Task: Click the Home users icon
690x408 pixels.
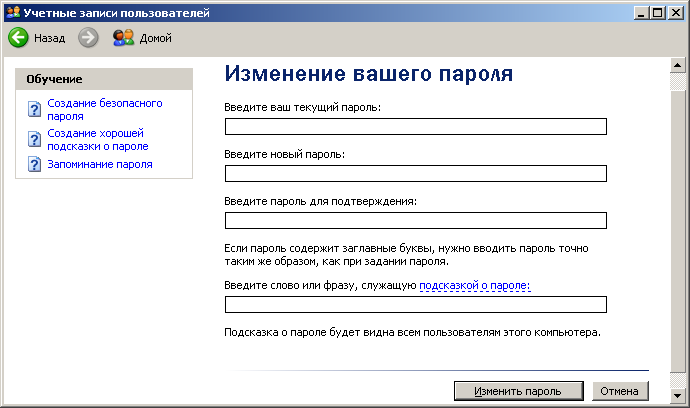Action: (123, 38)
